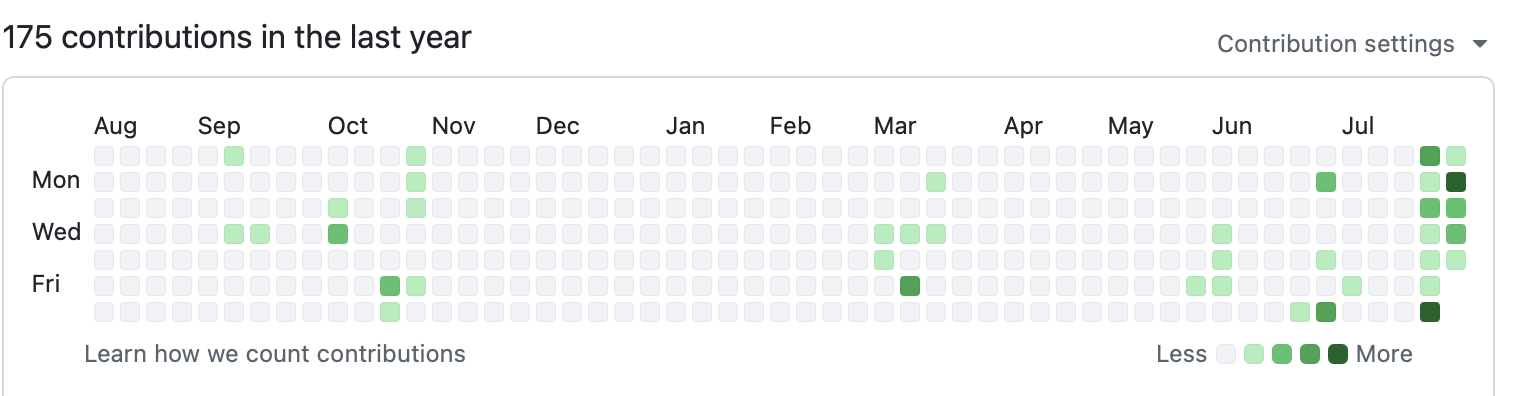Select medium green Monday cell in late June

1326,182
